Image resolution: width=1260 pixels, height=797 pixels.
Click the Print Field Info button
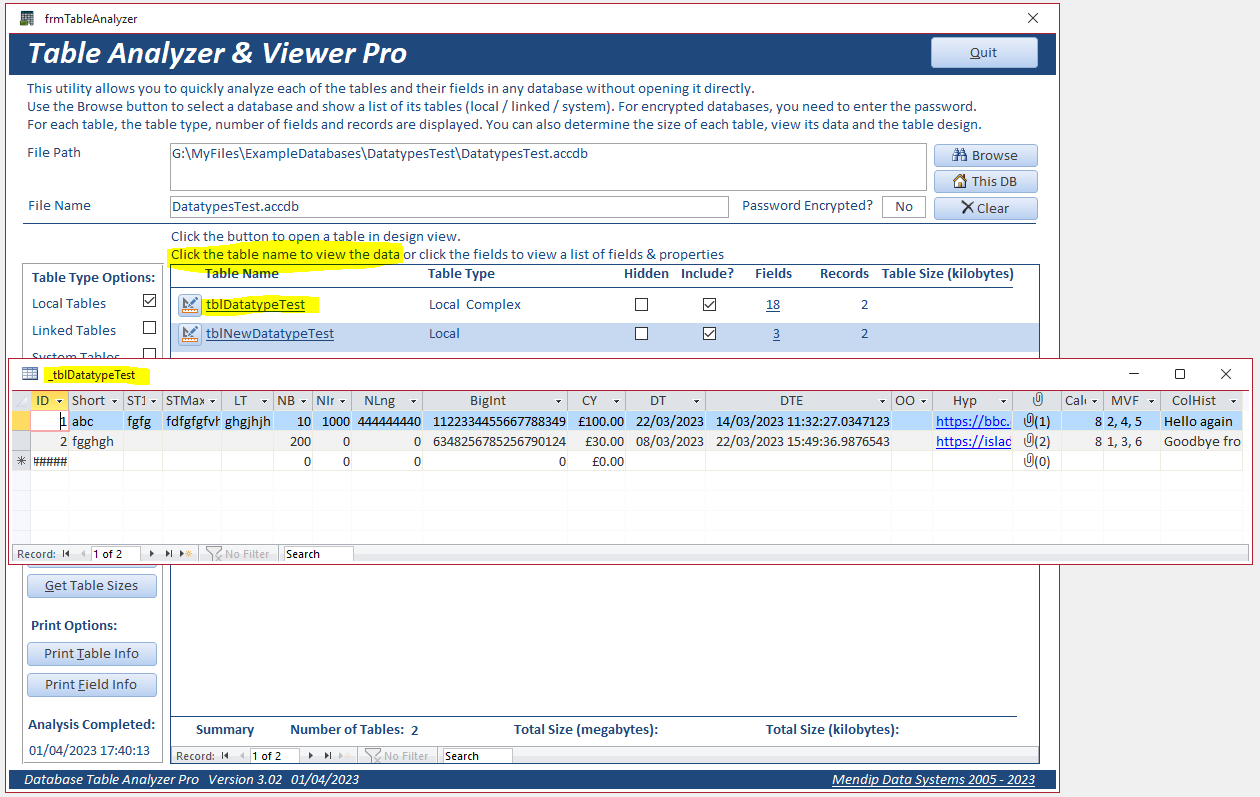pyautogui.click(x=92, y=684)
